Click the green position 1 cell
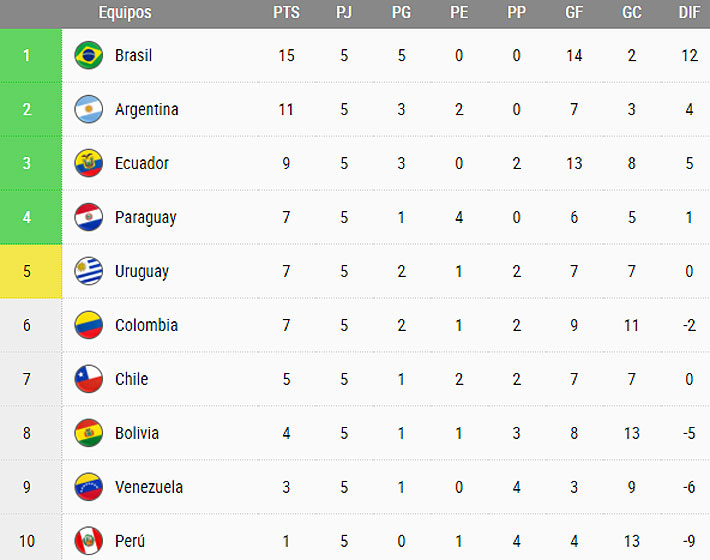This screenshot has height=560, width=710. pyautogui.click(x=27, y=55)
